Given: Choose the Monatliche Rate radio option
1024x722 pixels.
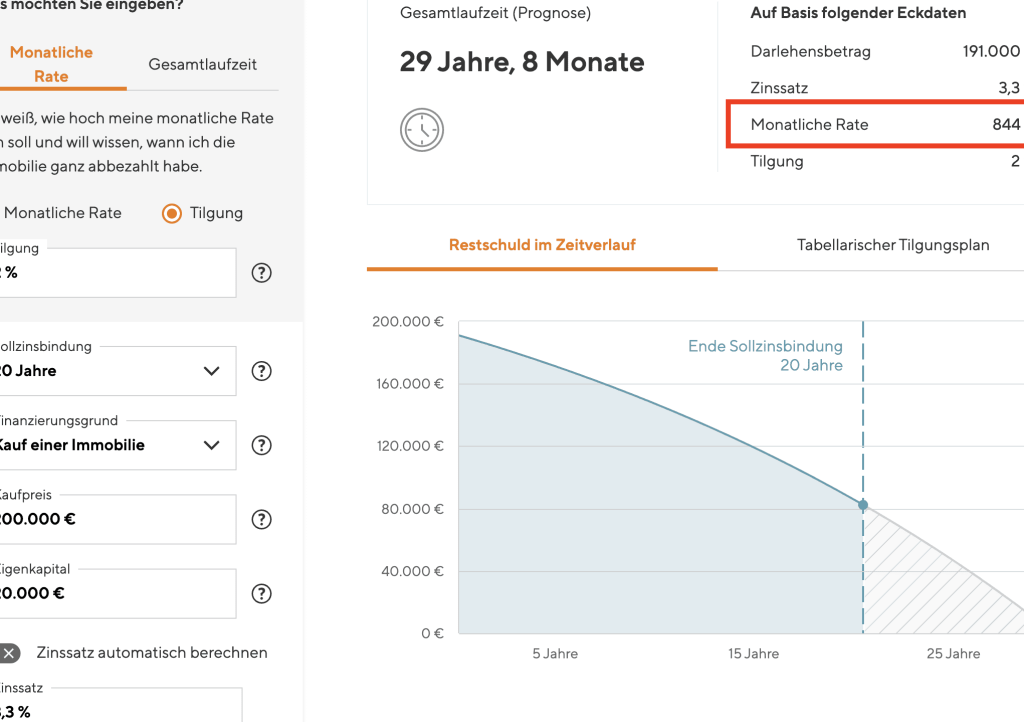Looking at the screenshot, I should pos(62,213).
